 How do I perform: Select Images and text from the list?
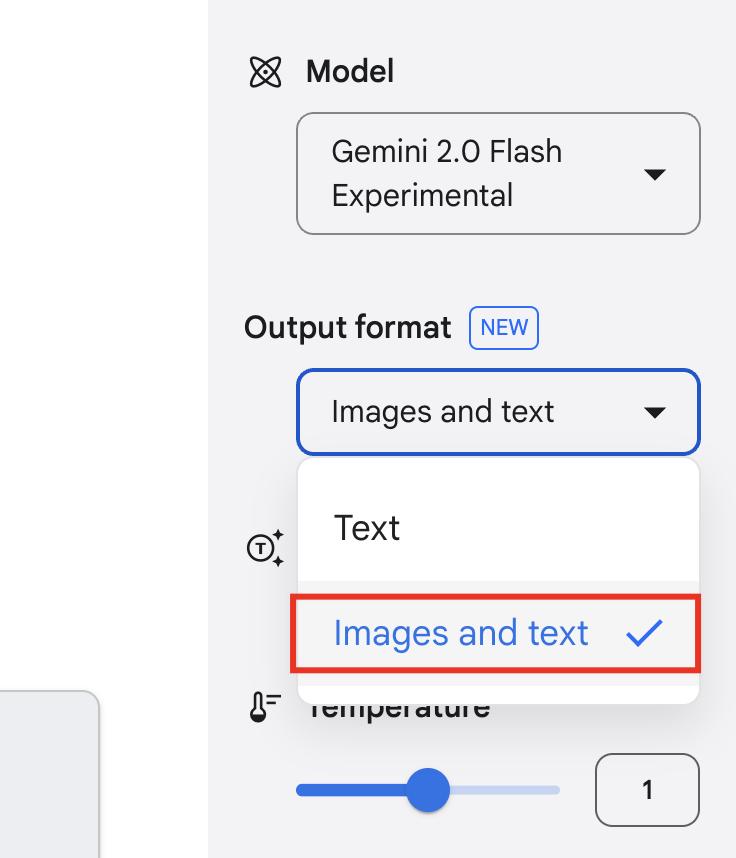tap(461, 633)
